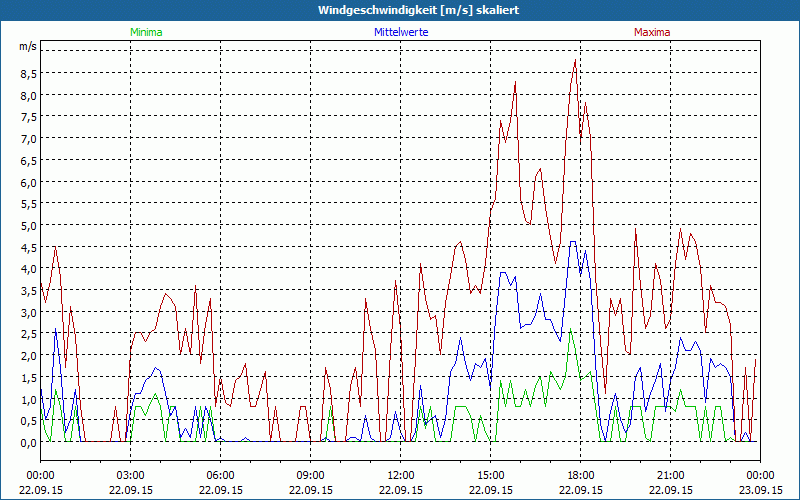Image resolution: width=800 pixels, height=500 pixels.
Task: Click the 1,5 y-axis value
Action: (28, 378)
